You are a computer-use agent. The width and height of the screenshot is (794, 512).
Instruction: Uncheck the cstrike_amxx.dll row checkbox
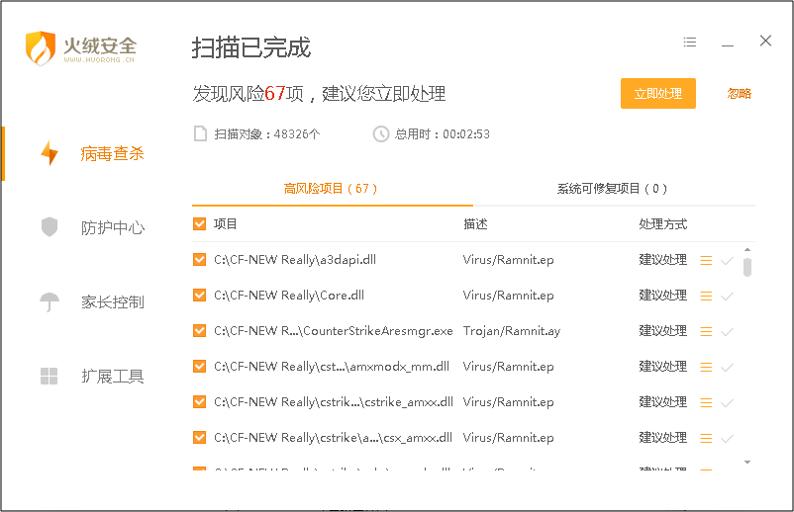(x=200, y=402)
